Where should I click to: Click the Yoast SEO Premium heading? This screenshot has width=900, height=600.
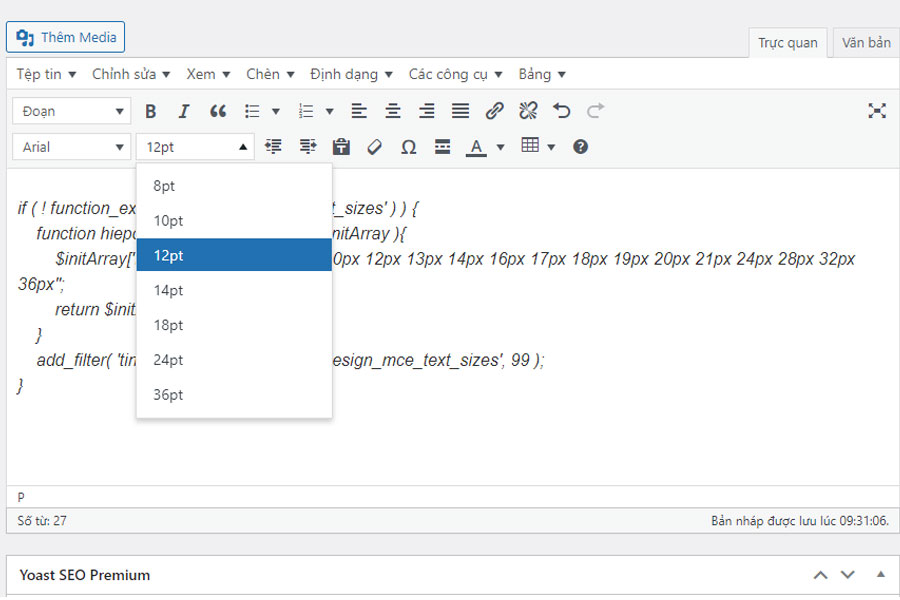coord(85,575)
